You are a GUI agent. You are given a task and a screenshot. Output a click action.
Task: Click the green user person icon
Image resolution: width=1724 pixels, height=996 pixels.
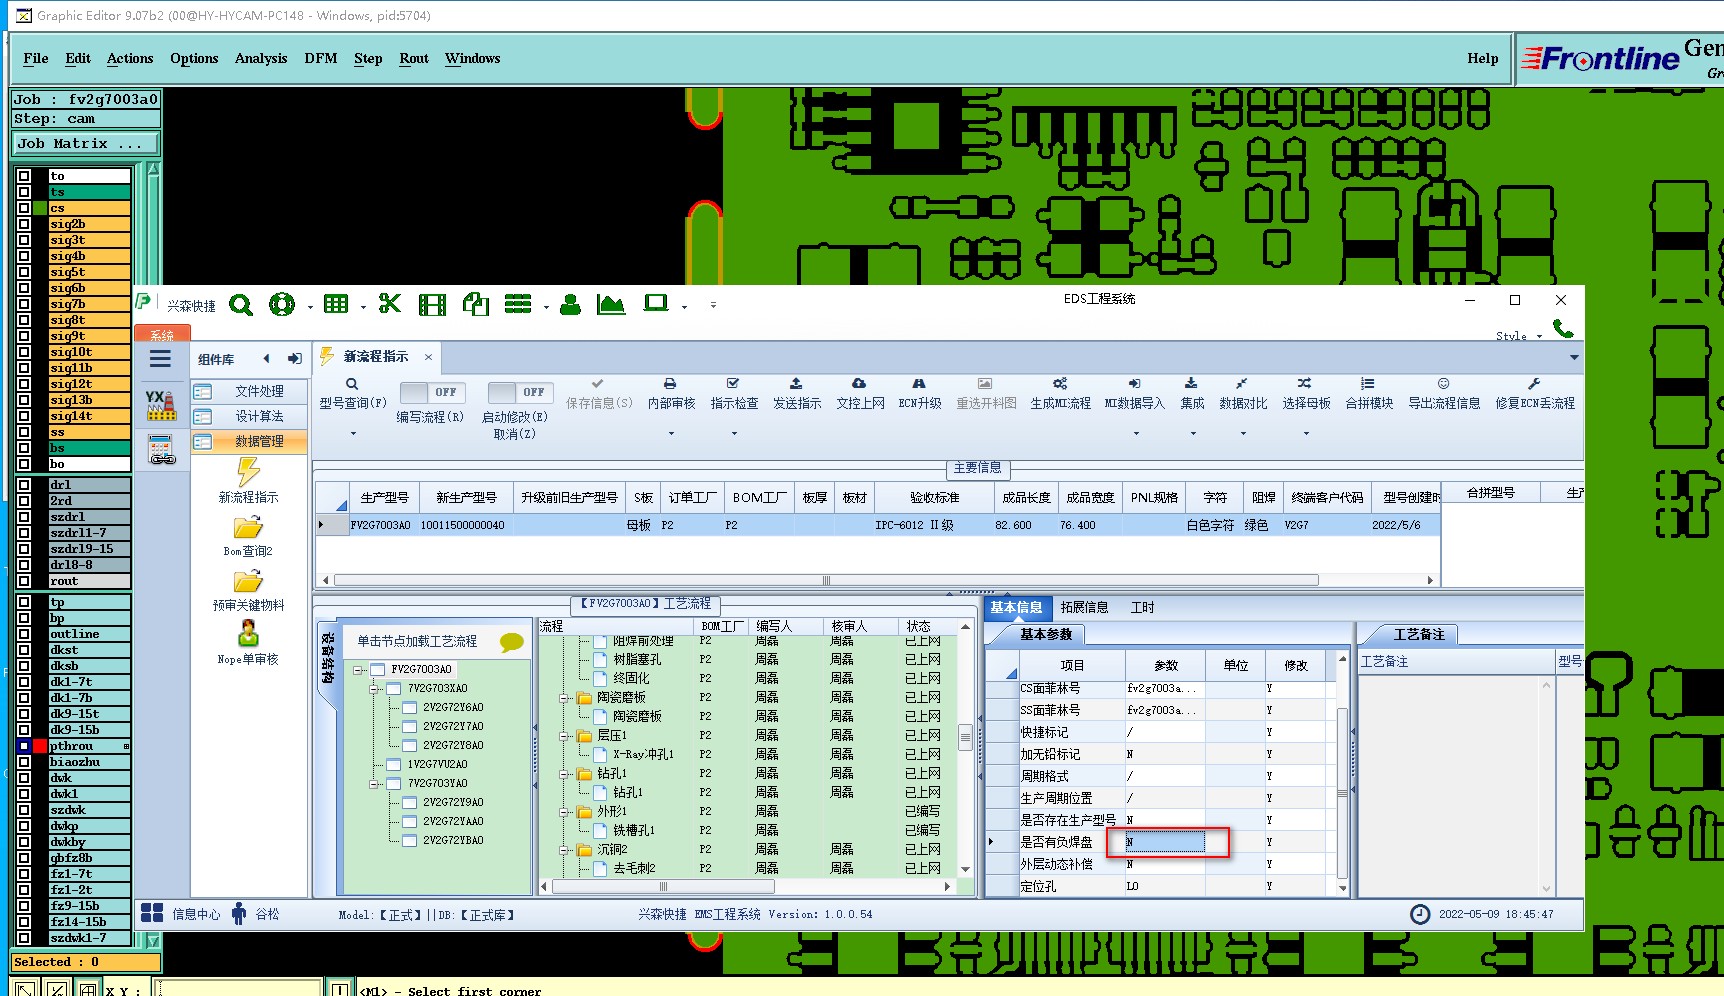click(x=570, y=305)
